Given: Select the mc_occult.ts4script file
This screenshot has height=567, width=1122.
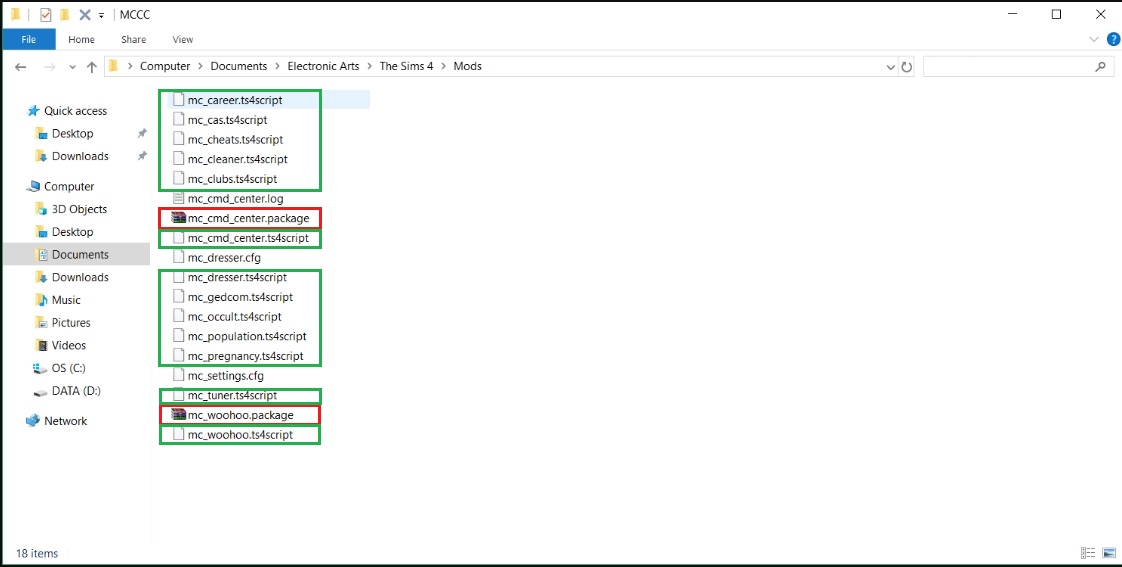Looking at the screenshot, I should 235,316.
